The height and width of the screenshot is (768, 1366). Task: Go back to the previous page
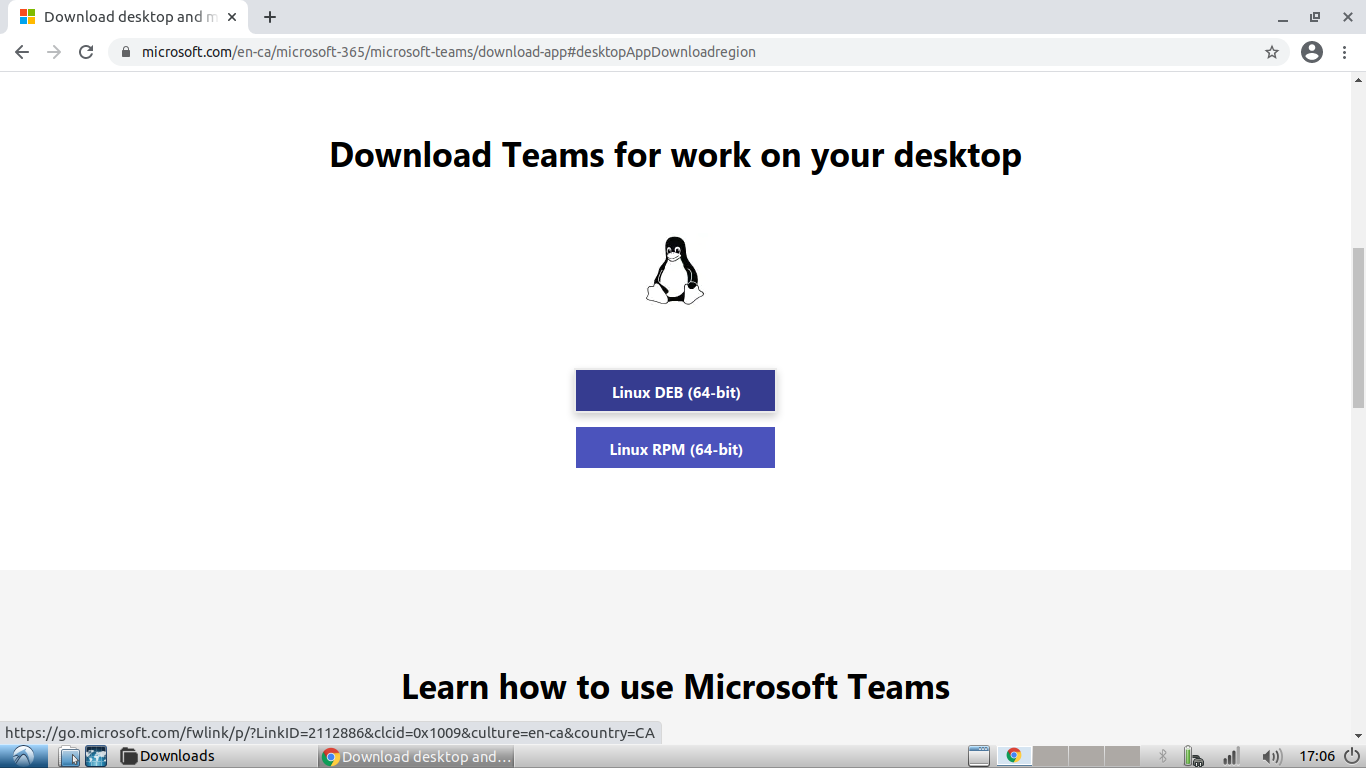(x=22, y=52)
